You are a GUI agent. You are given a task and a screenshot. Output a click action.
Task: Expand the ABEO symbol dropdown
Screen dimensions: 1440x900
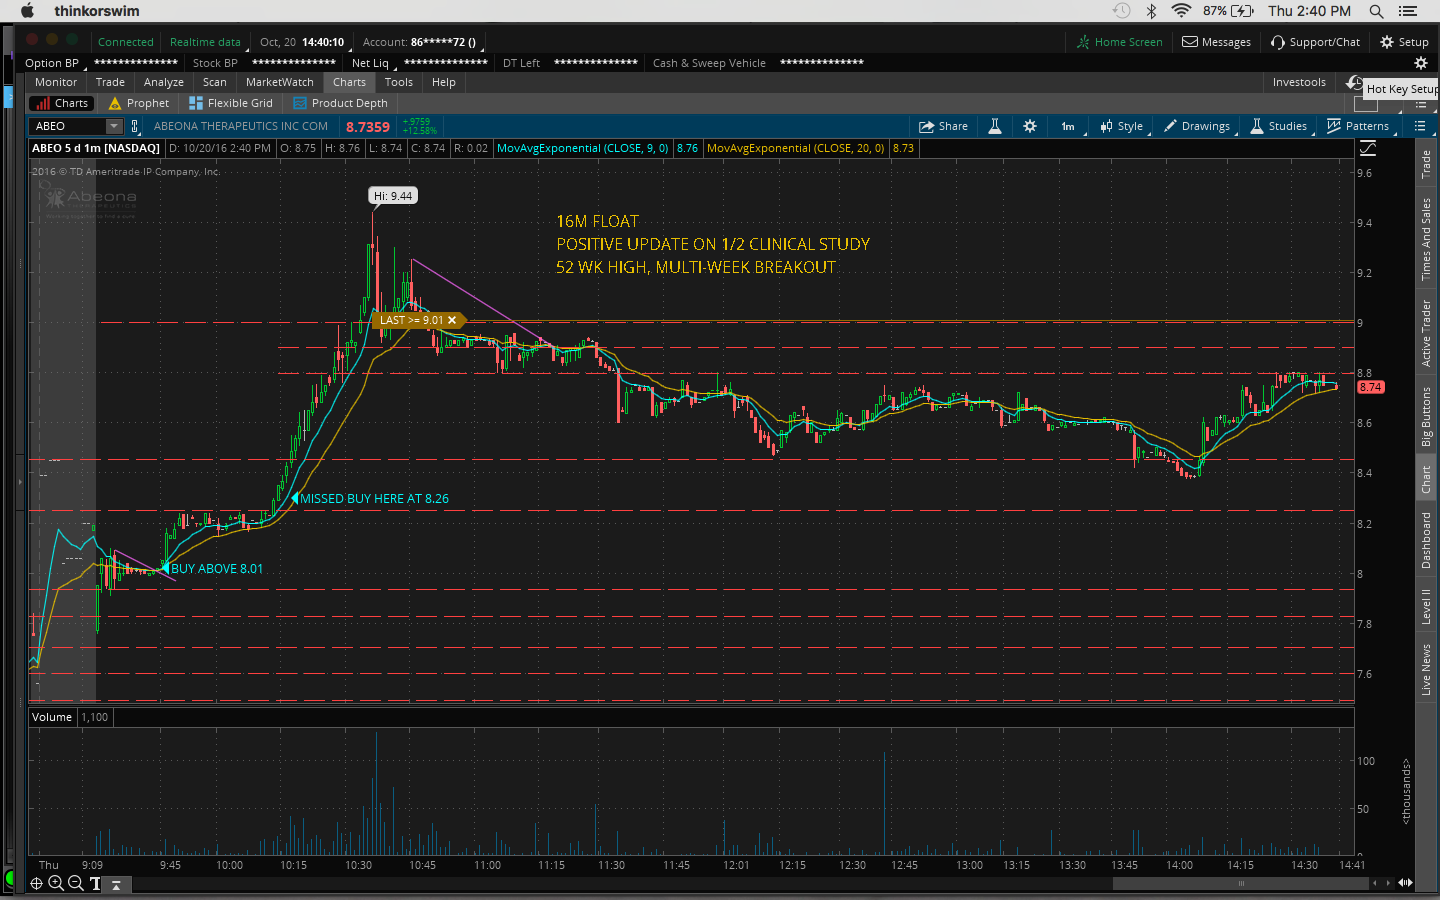pos(113,126)
